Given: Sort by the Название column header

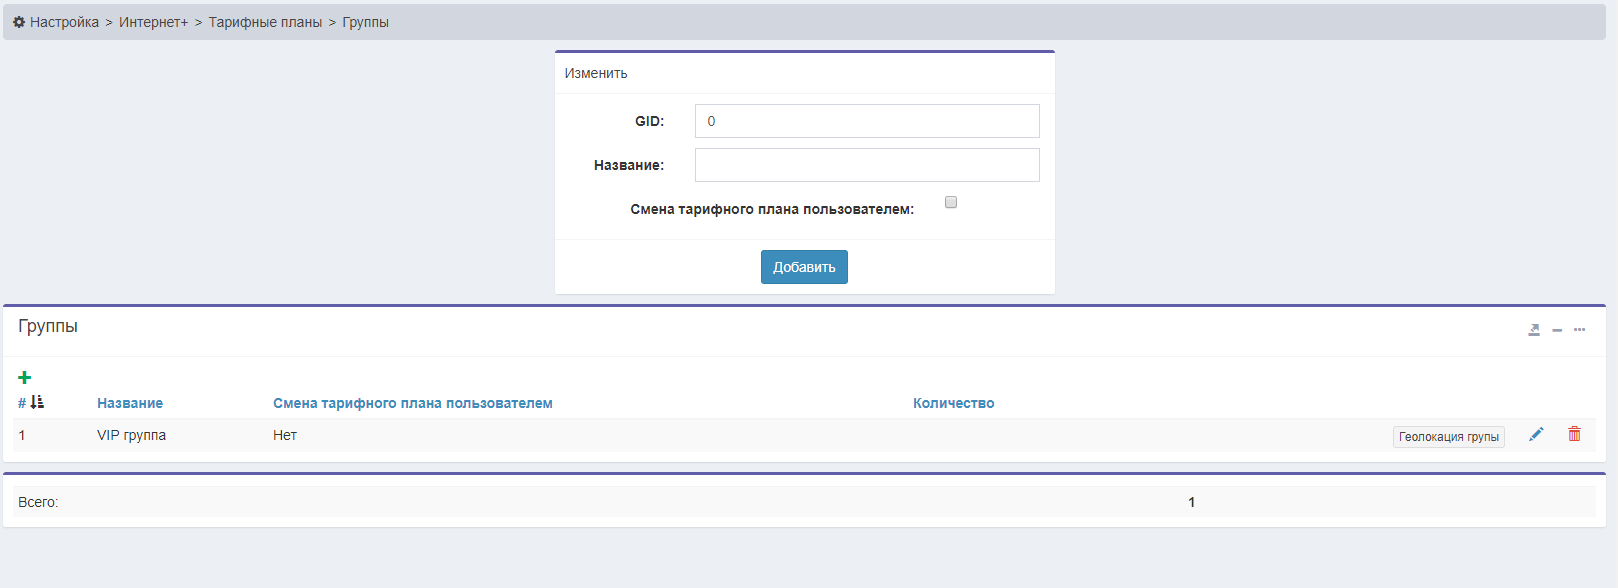Looking at the screenshot, I should click(130, 403).
